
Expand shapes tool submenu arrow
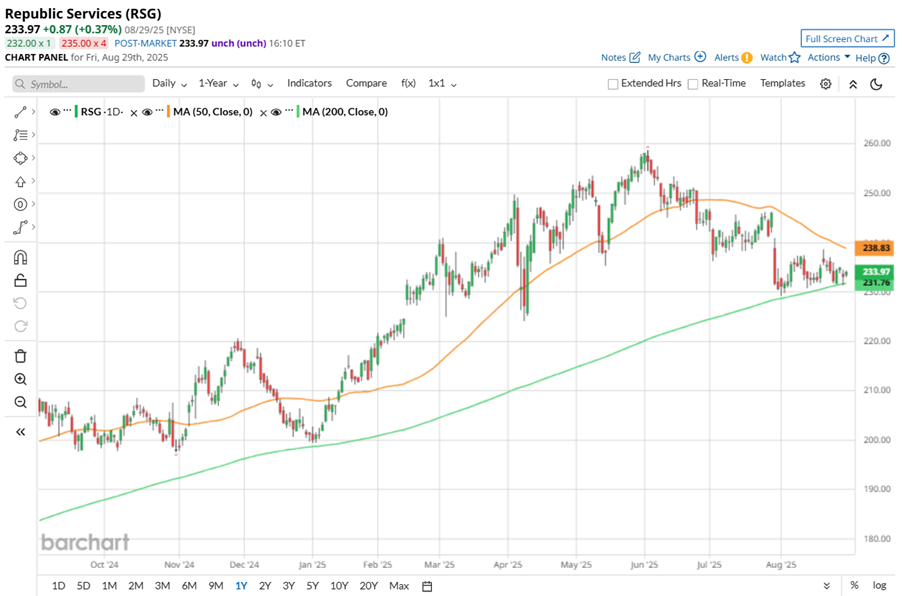point(33,158)
